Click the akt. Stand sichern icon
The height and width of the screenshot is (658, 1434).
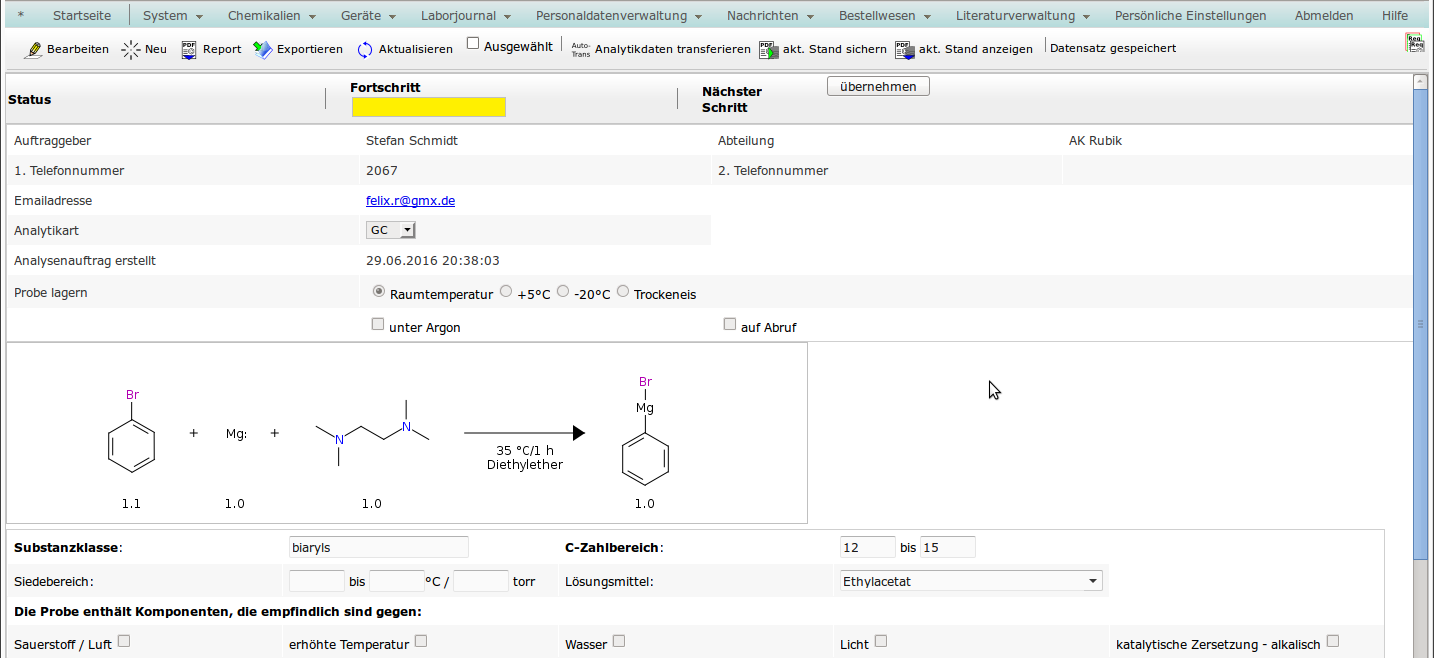pos(768,49)
